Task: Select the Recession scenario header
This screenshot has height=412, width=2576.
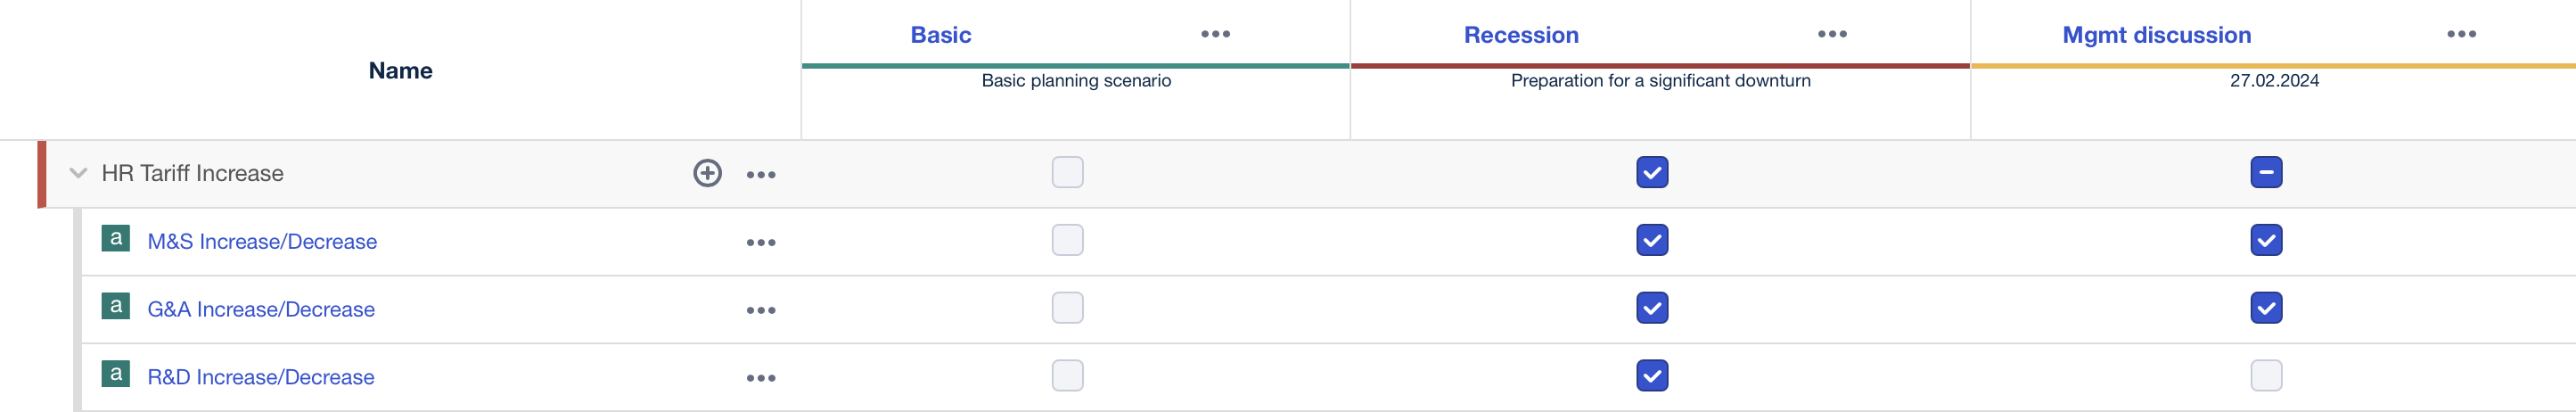Action: [x=1521, y=35]
